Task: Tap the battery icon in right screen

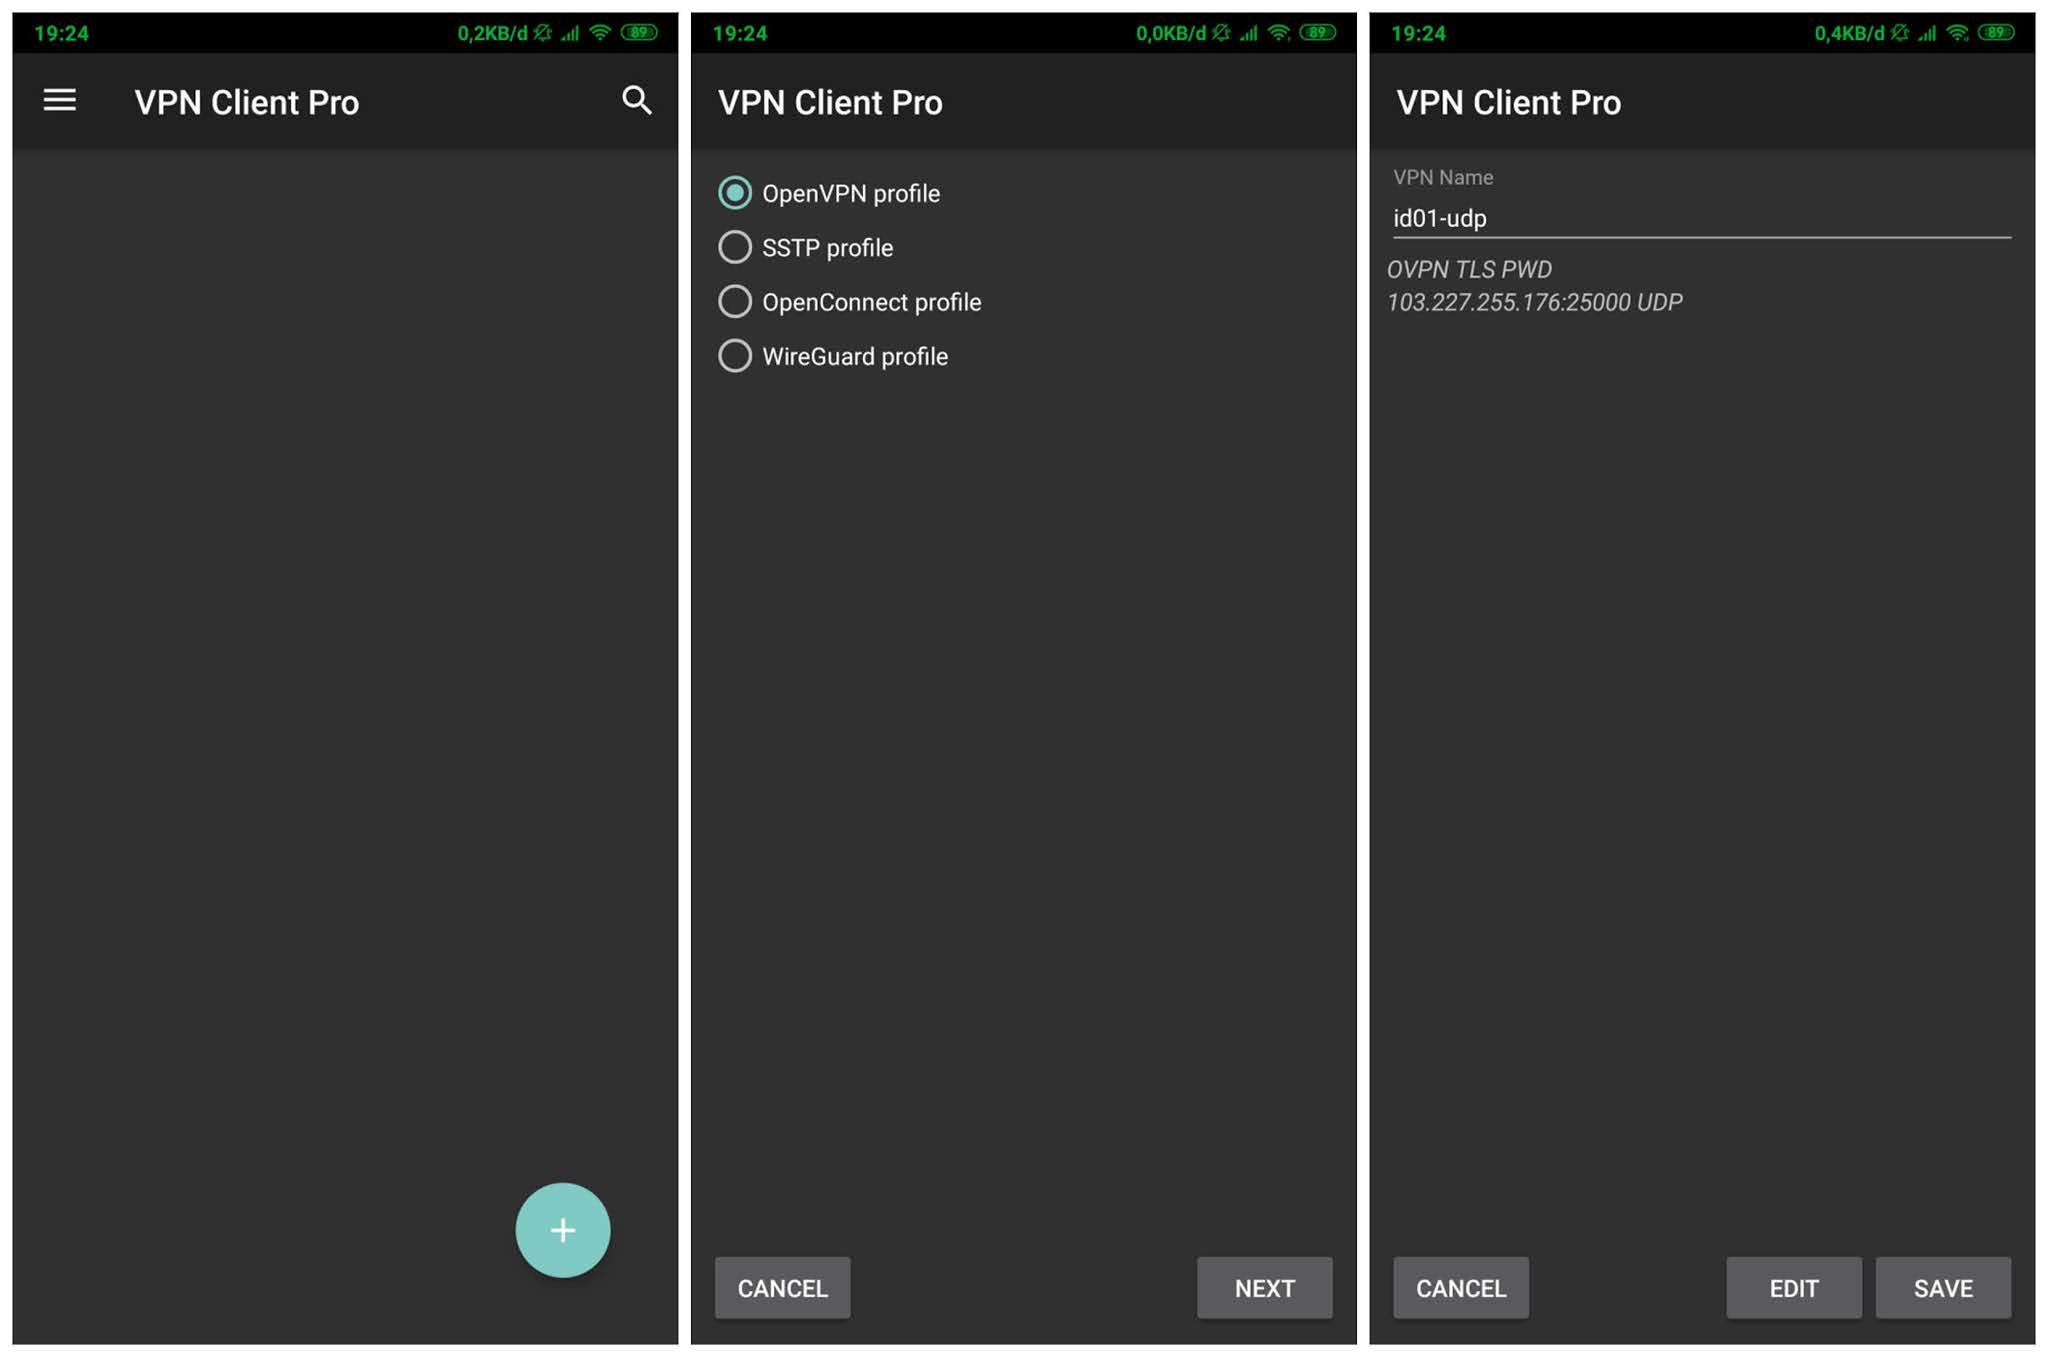Action: click(1996, 33)
